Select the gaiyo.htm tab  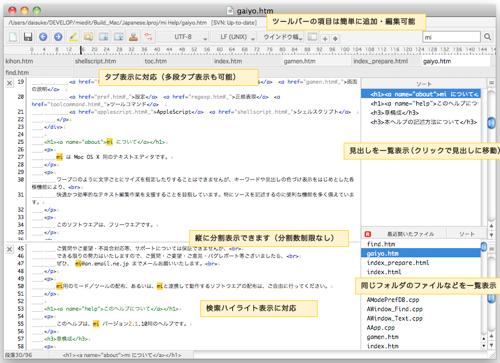(x=456, y=61)
